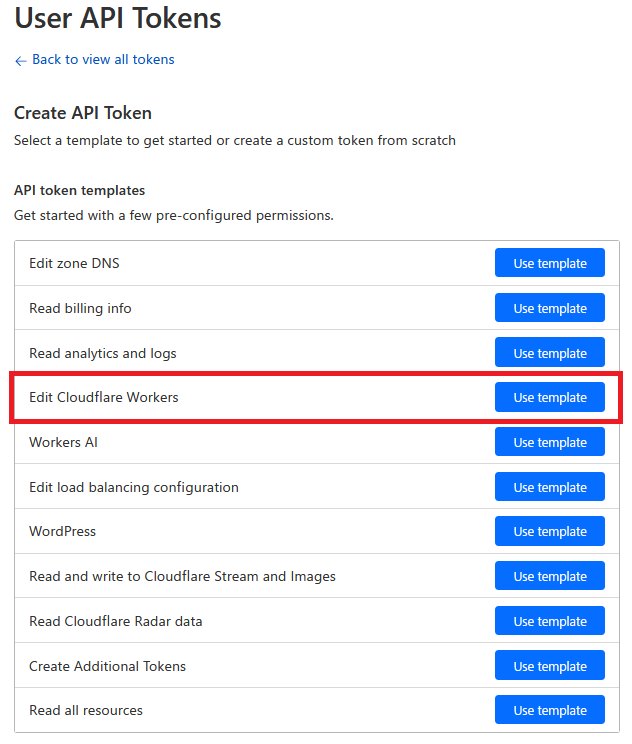Use template for Create Additional Tokens

(x=549, y=666)
